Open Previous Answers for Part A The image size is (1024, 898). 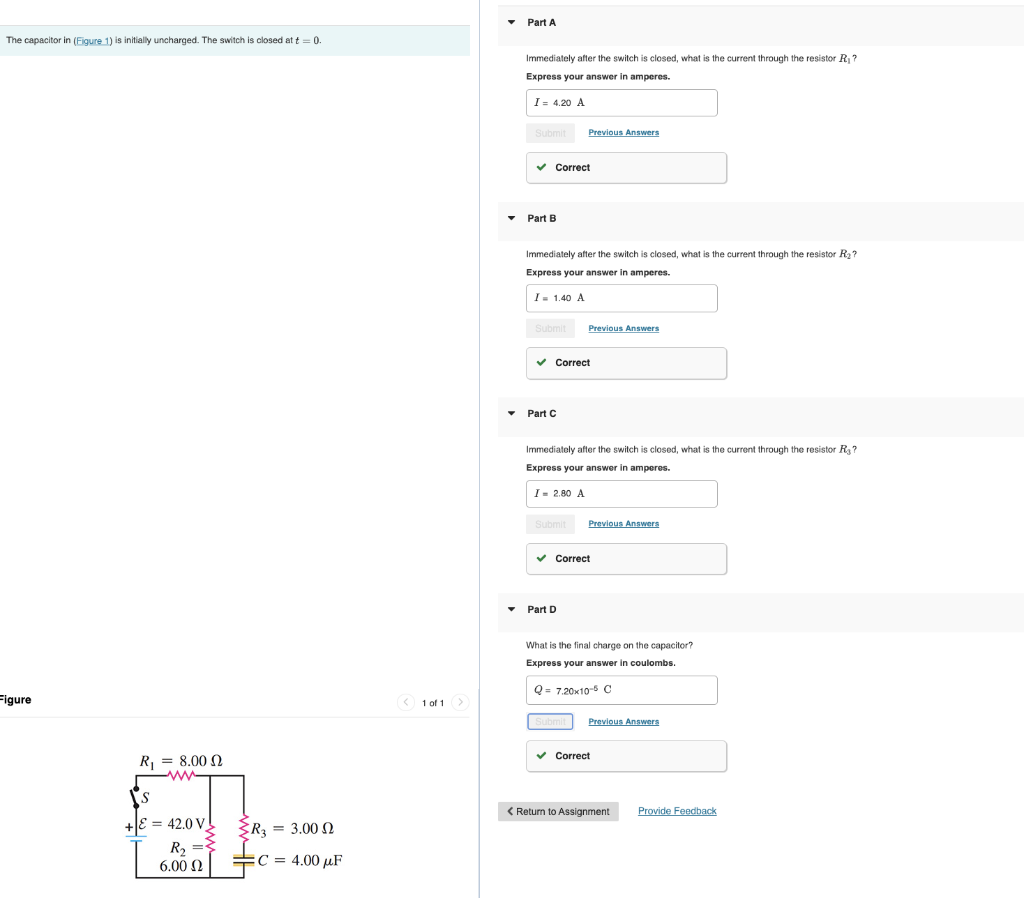click(623, 132)
